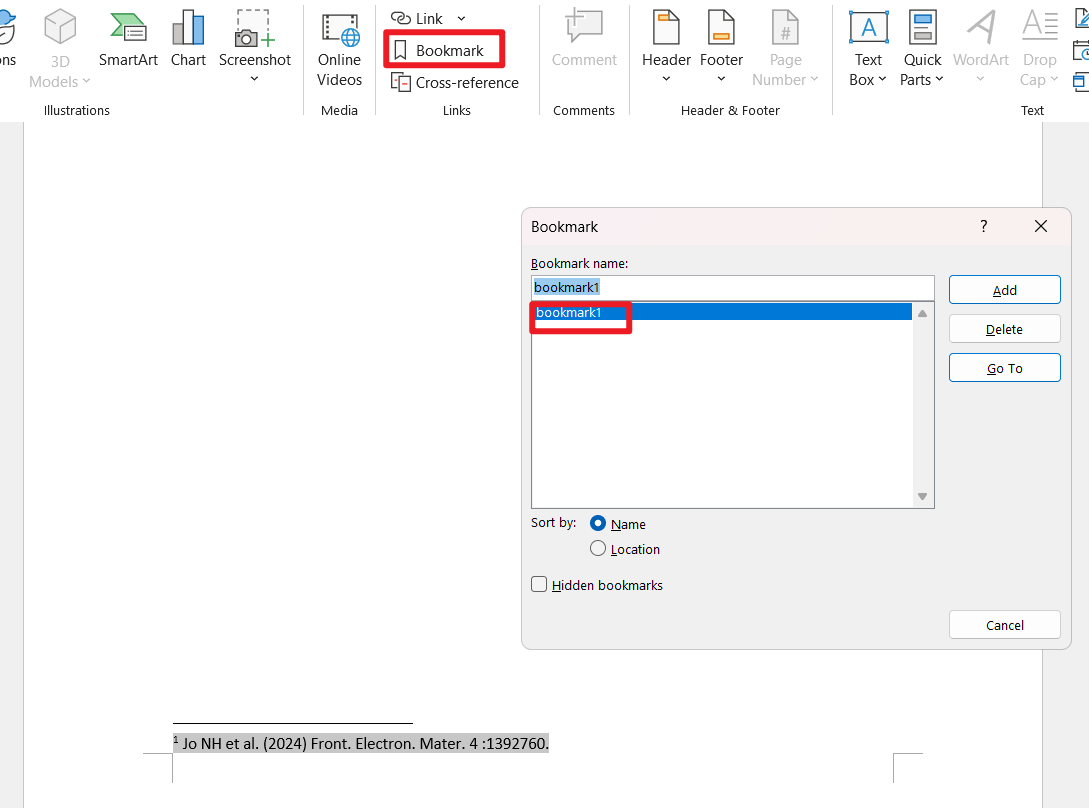This screenshot has height=808, width=1089.
Task: Expand the Footer dropdown chevron
Action: (721, 79)
